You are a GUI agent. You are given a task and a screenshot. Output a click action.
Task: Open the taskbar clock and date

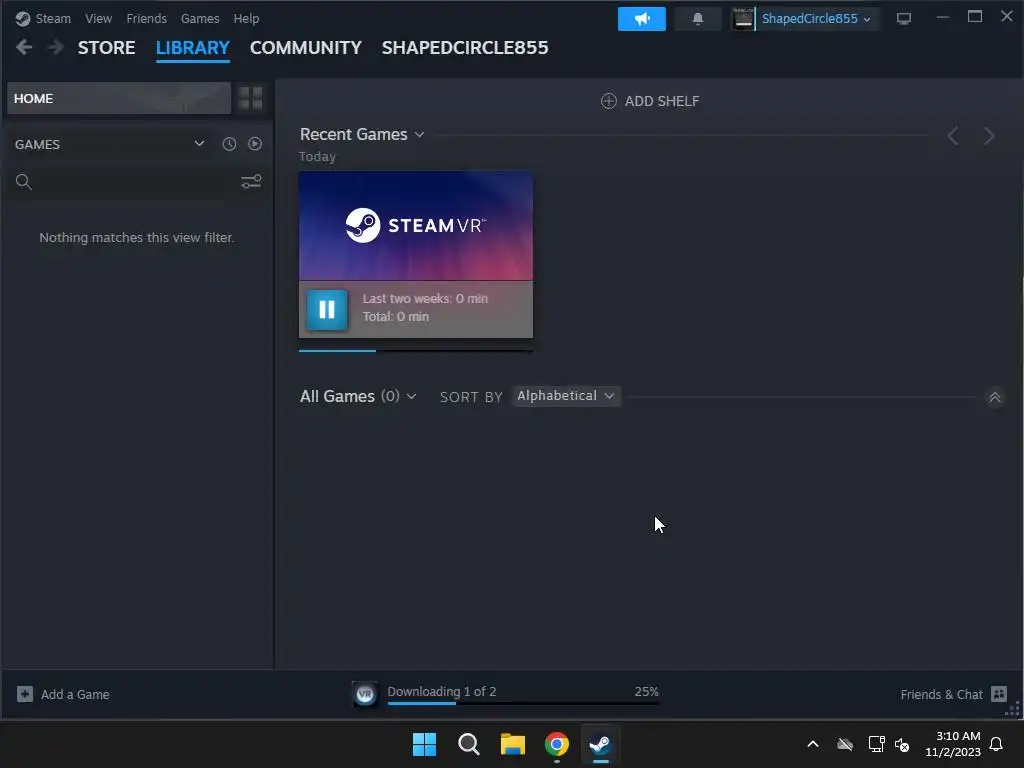[x=953, y=744]
